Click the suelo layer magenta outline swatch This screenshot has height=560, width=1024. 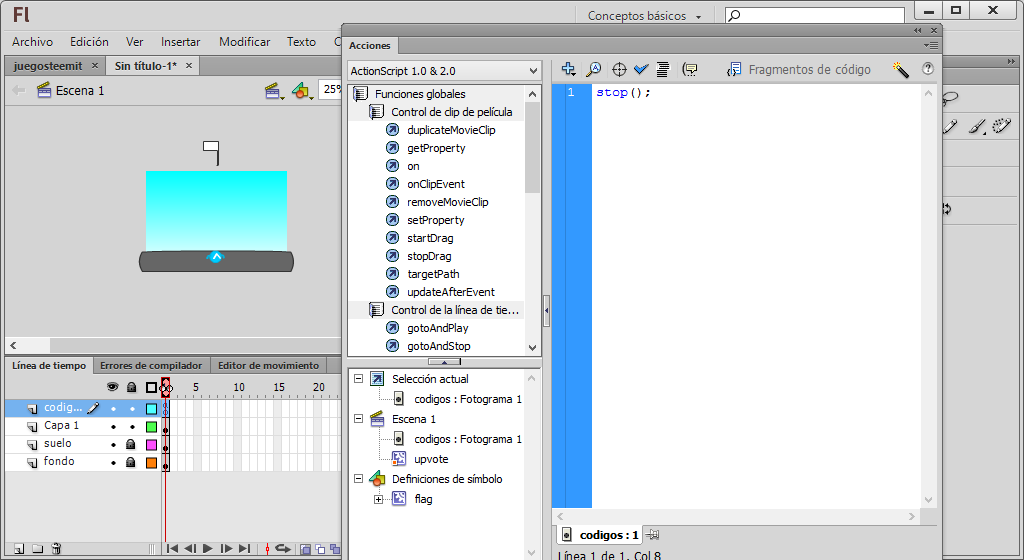151,444
